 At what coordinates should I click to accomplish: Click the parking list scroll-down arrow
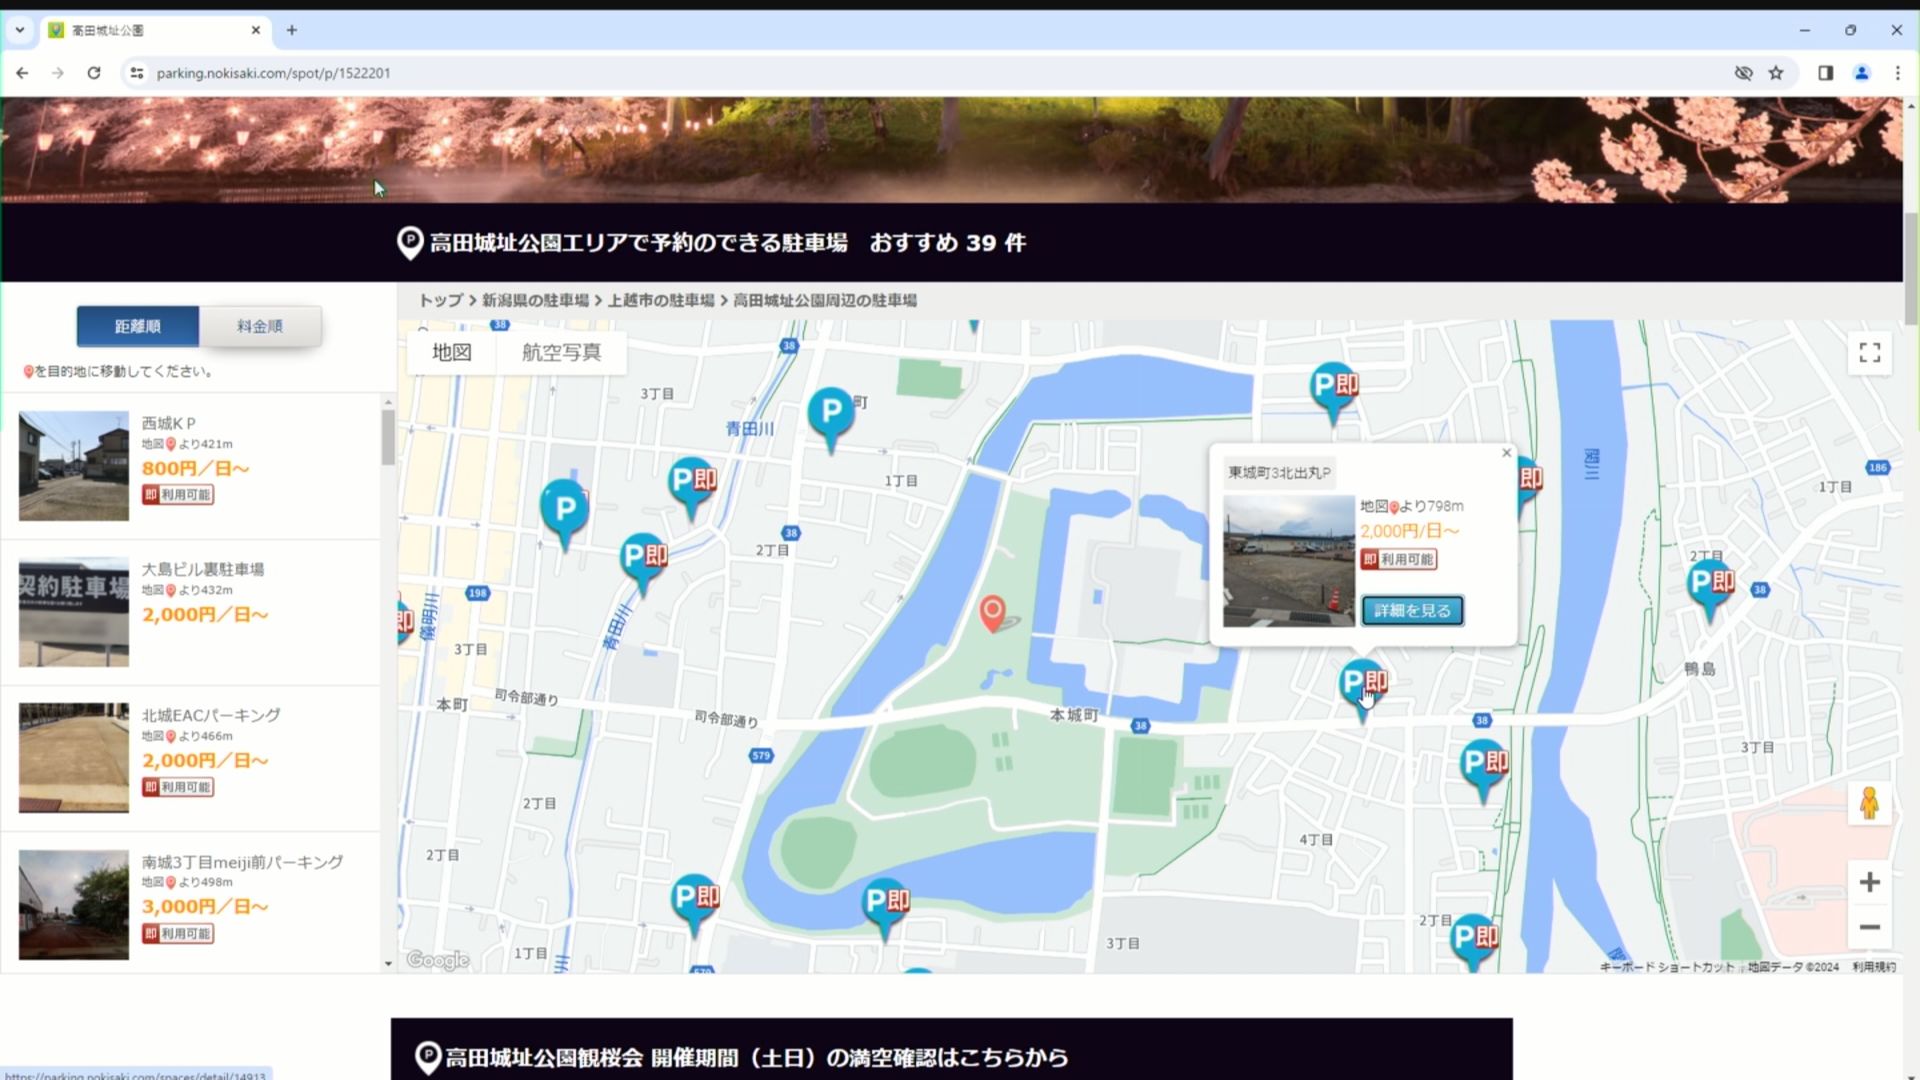pos(388,964)
